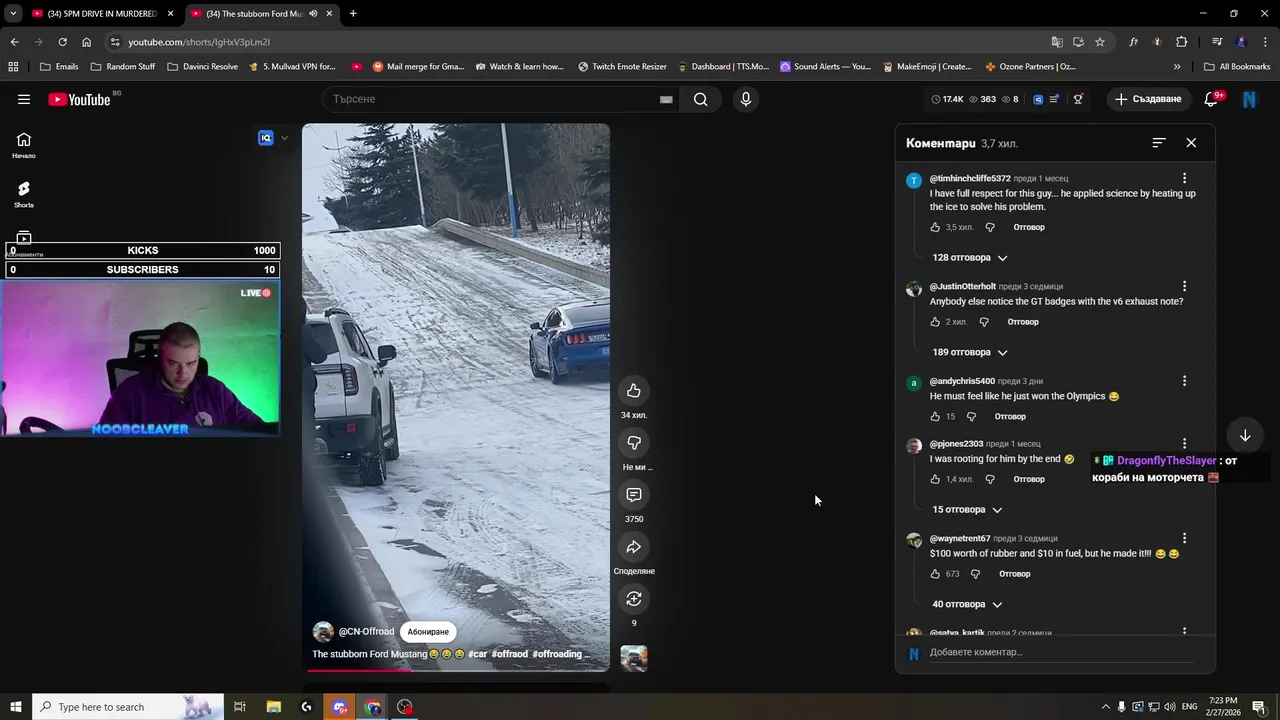Open the tab search dropdown in Chrome
The width and height of the screenshot is (1280, 720).
tap(13, 14)
